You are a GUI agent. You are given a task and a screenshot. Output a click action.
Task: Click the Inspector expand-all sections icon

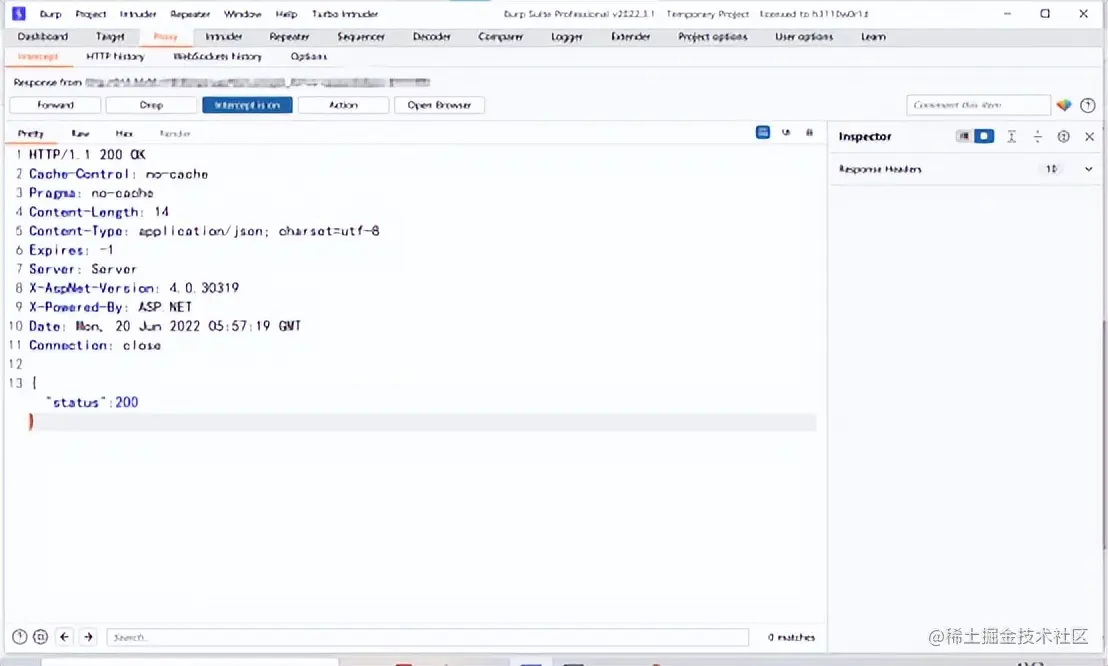[x=1011, y=136]
